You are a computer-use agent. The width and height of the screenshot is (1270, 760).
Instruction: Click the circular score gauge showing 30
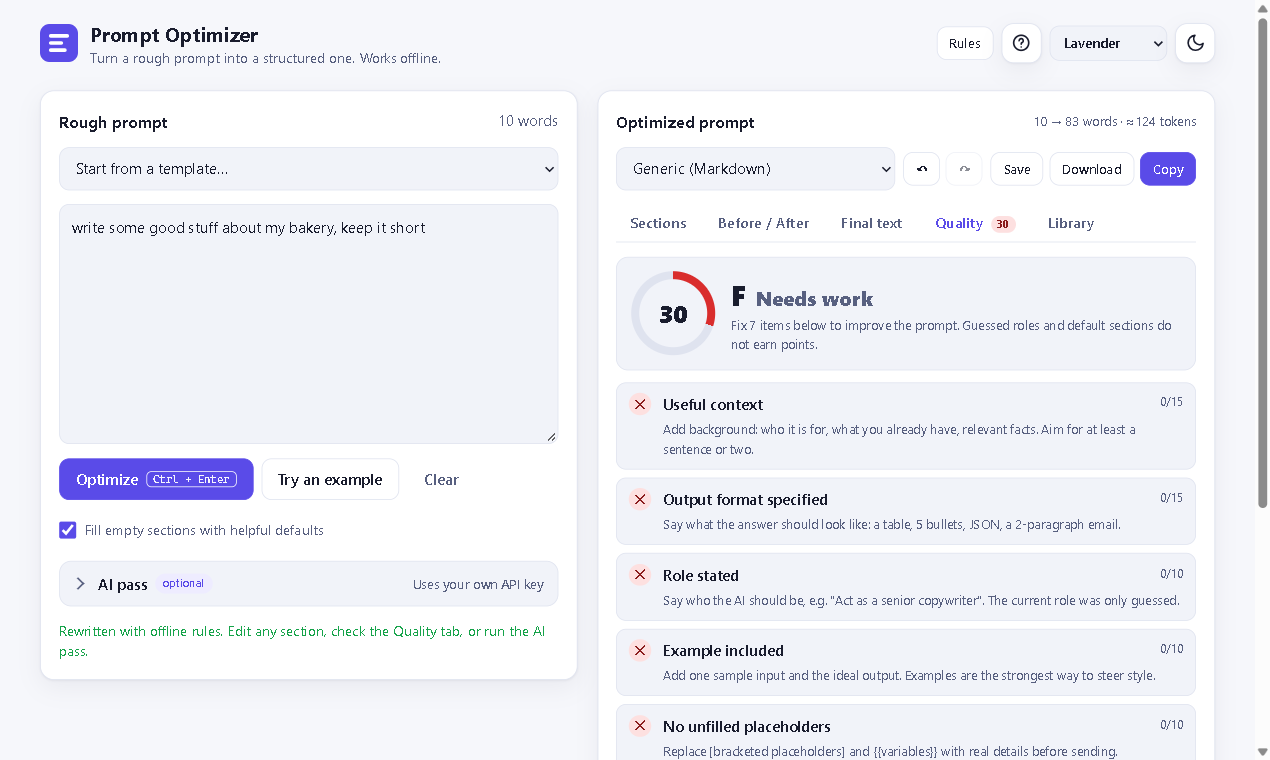[673, 313]
